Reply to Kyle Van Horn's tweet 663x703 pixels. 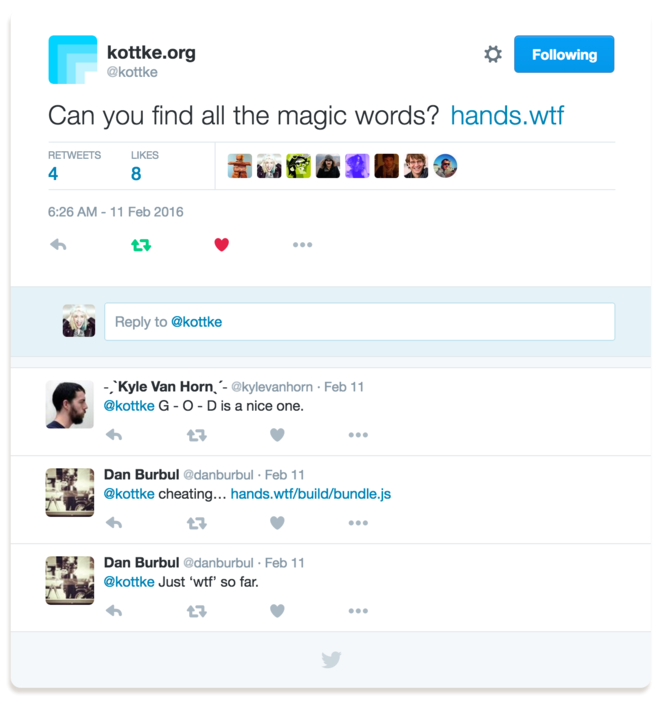click(x=114, y=435)
